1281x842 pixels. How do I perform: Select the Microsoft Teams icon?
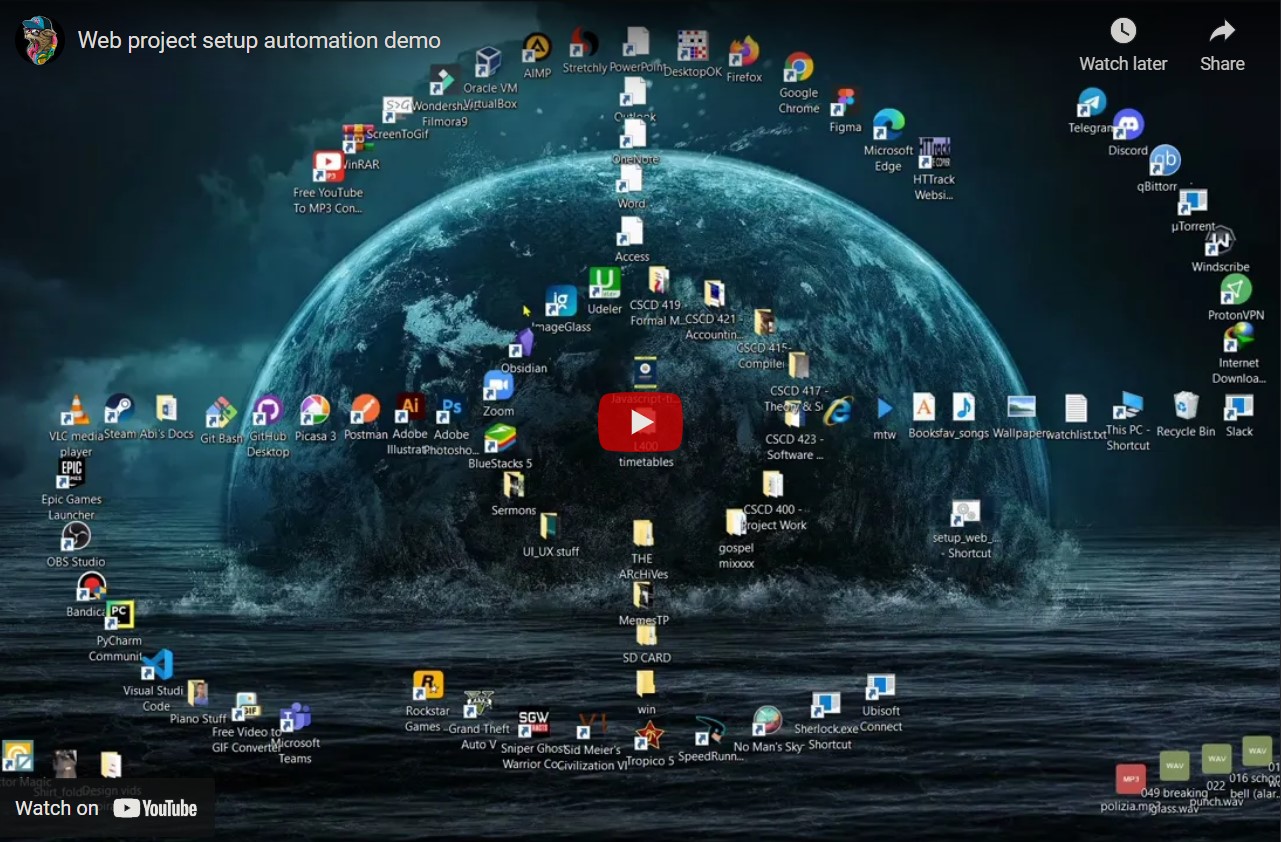[x=295, y=718]
